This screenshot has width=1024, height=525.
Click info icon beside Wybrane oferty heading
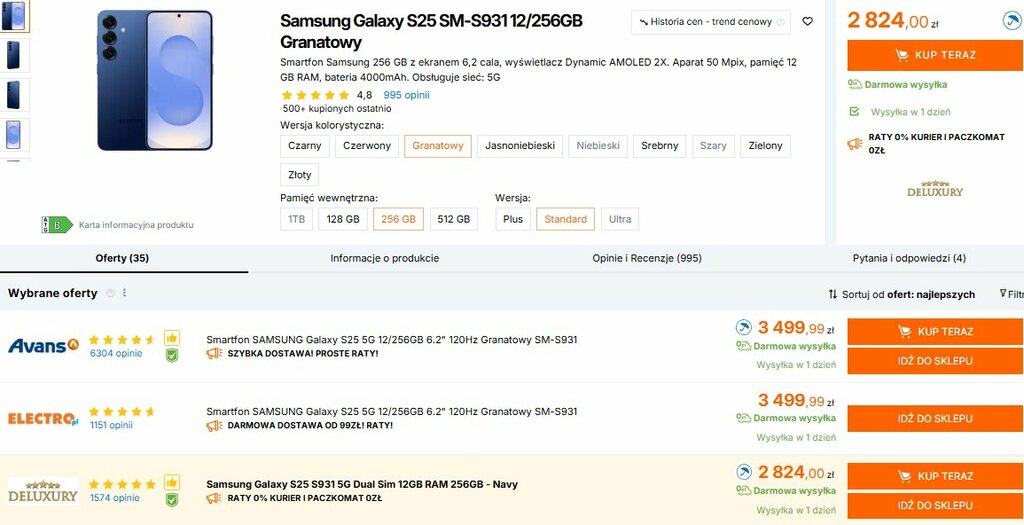pos(110,293)
